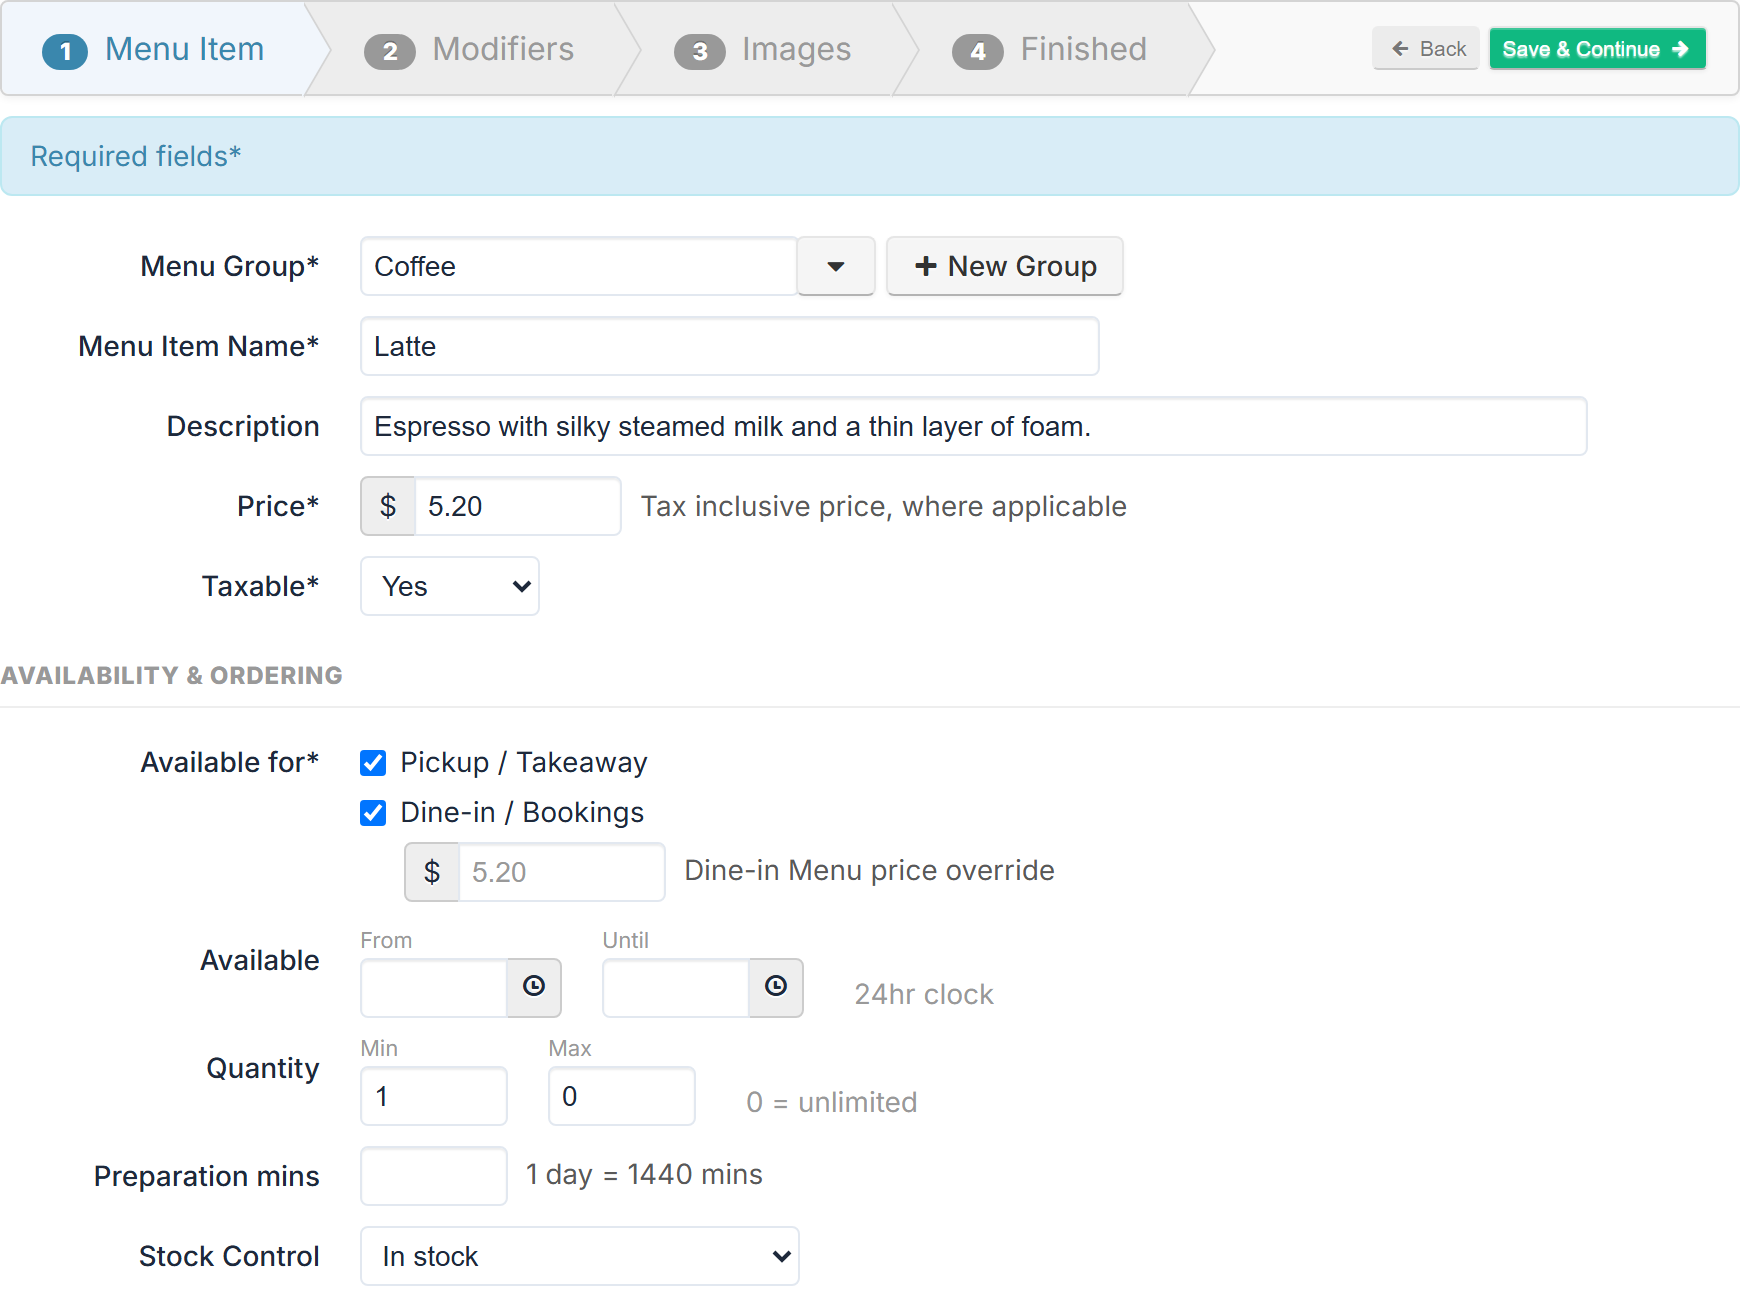Click the 'Tax inclusive price' hint text
Screen dimensions: 1740x1316
884,506
